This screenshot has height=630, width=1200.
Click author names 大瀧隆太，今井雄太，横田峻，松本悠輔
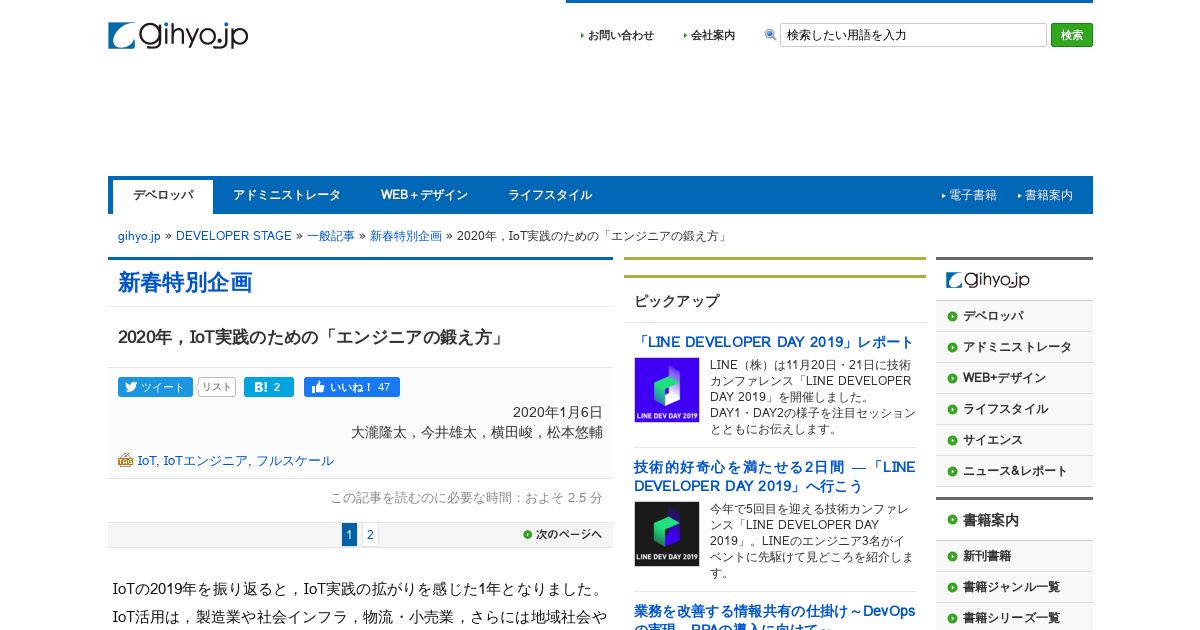pyautogui.click(x=477, y=432)
